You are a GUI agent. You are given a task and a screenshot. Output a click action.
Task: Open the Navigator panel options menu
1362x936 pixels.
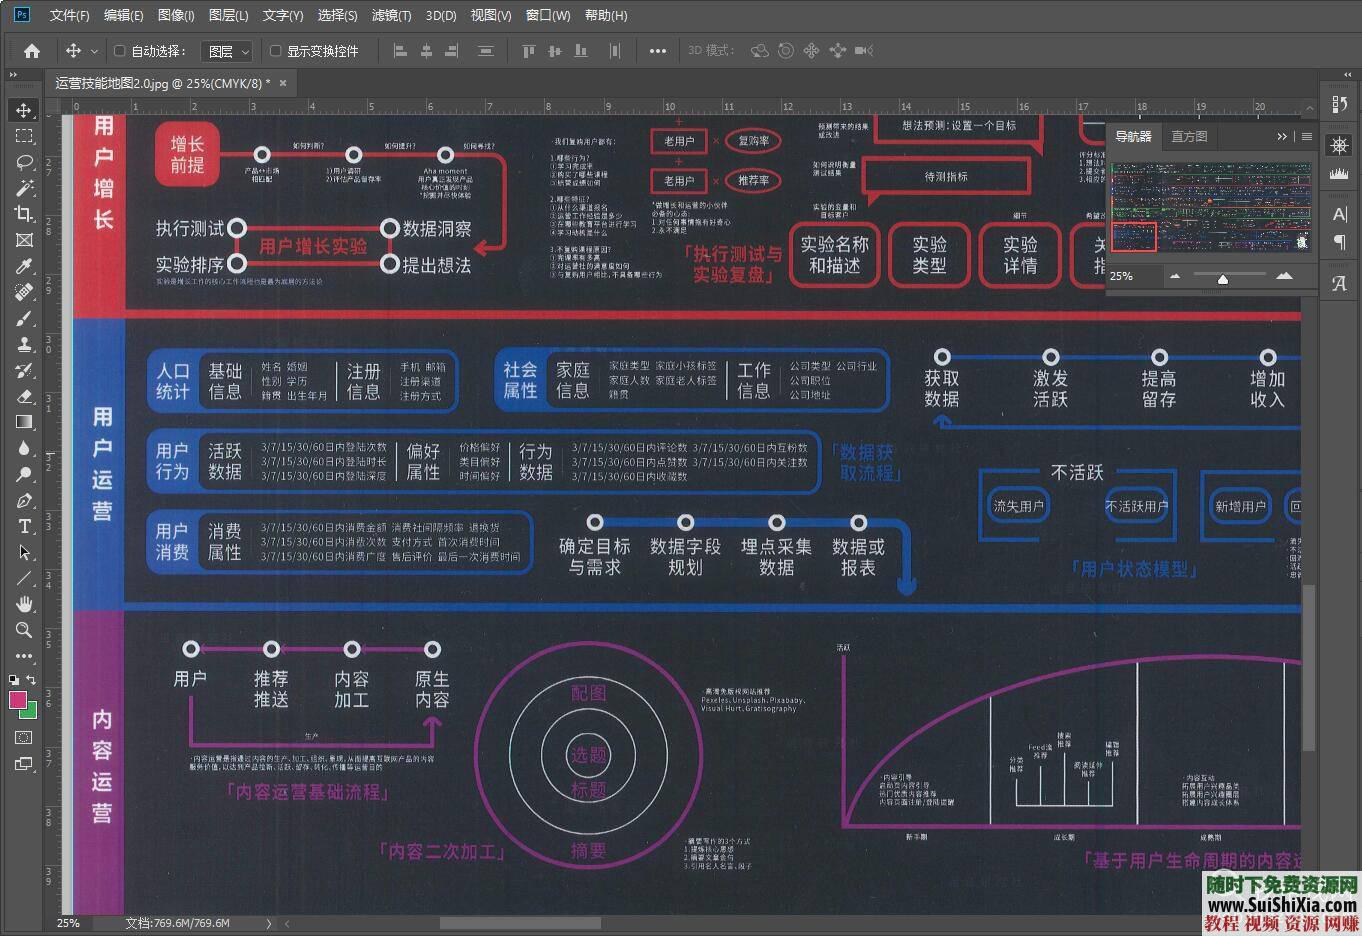1307,136
